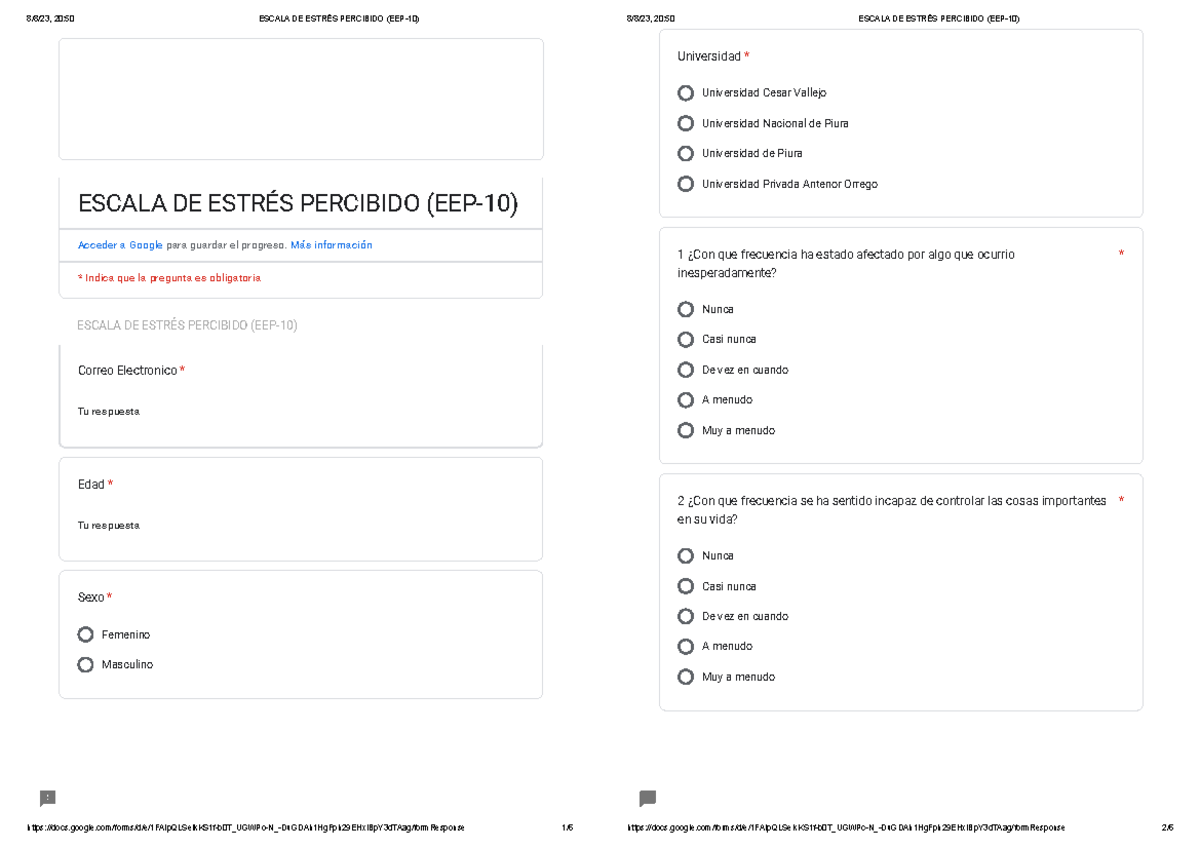This screenshot has width=1200, height=848.
Task: Click question 2 text about 'incapaz de controlar'
Action: click(x=892, y=510)
